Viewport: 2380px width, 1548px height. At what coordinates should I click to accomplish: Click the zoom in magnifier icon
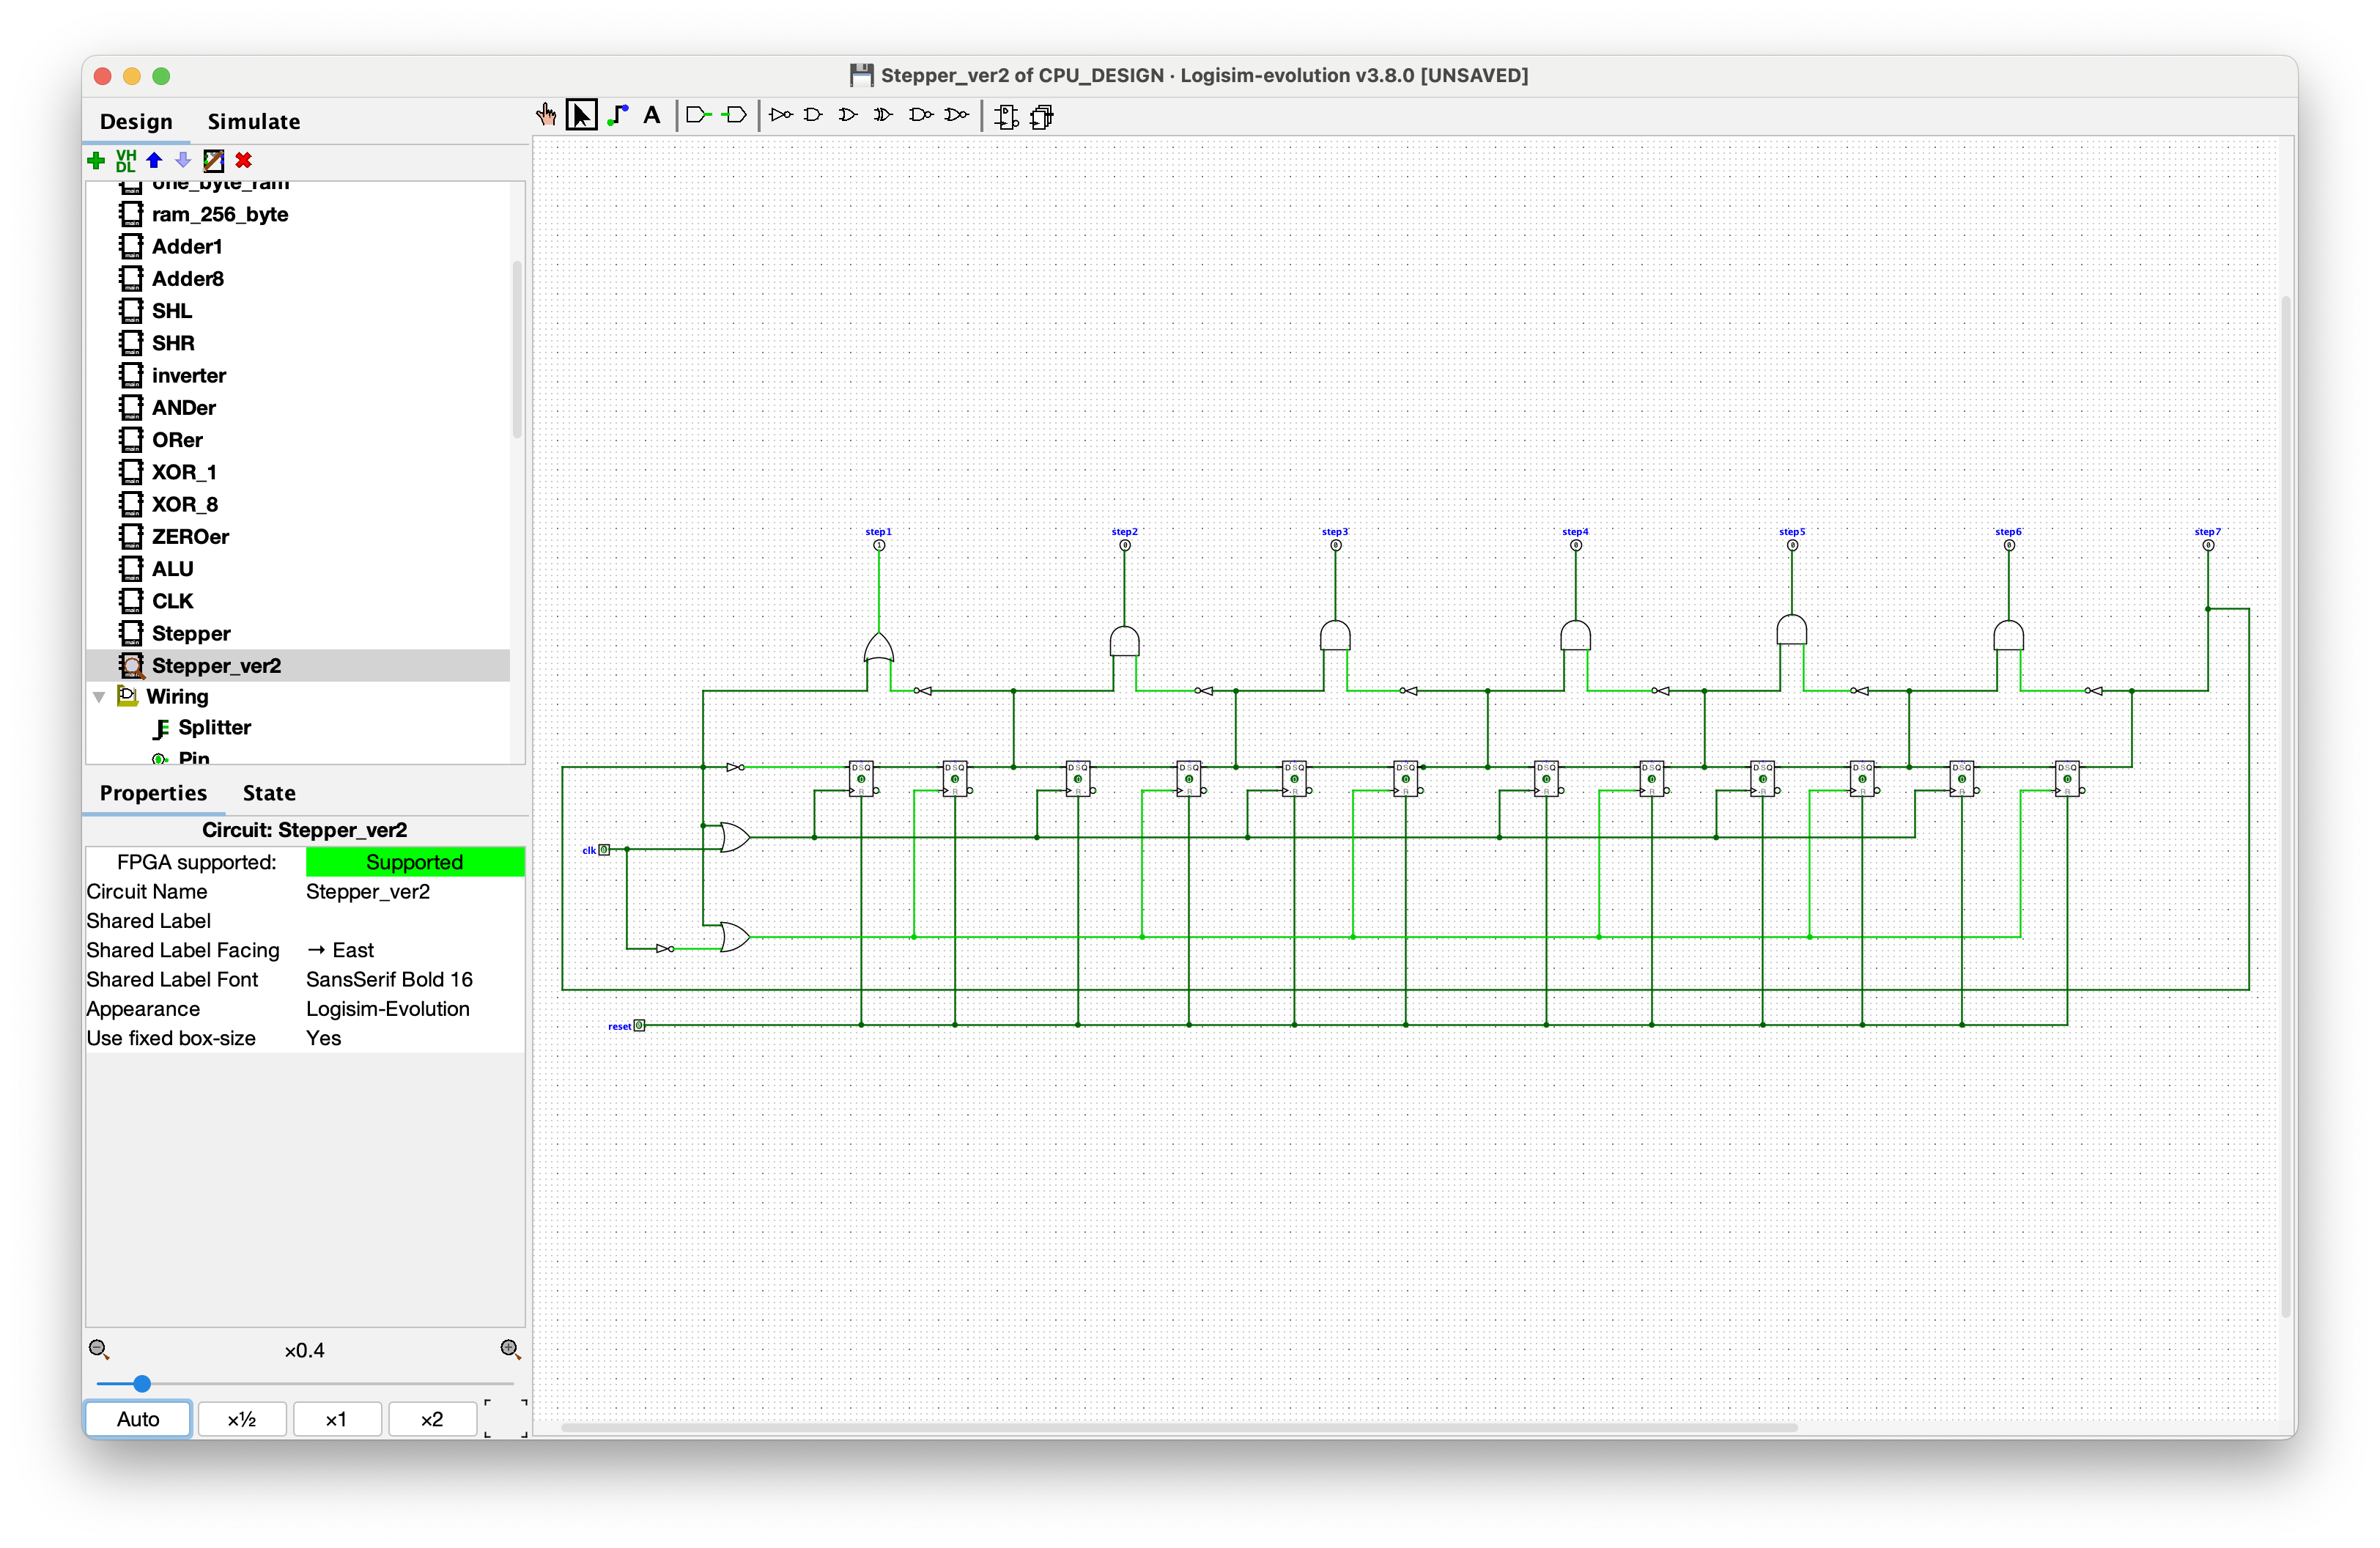[510, 1349]
